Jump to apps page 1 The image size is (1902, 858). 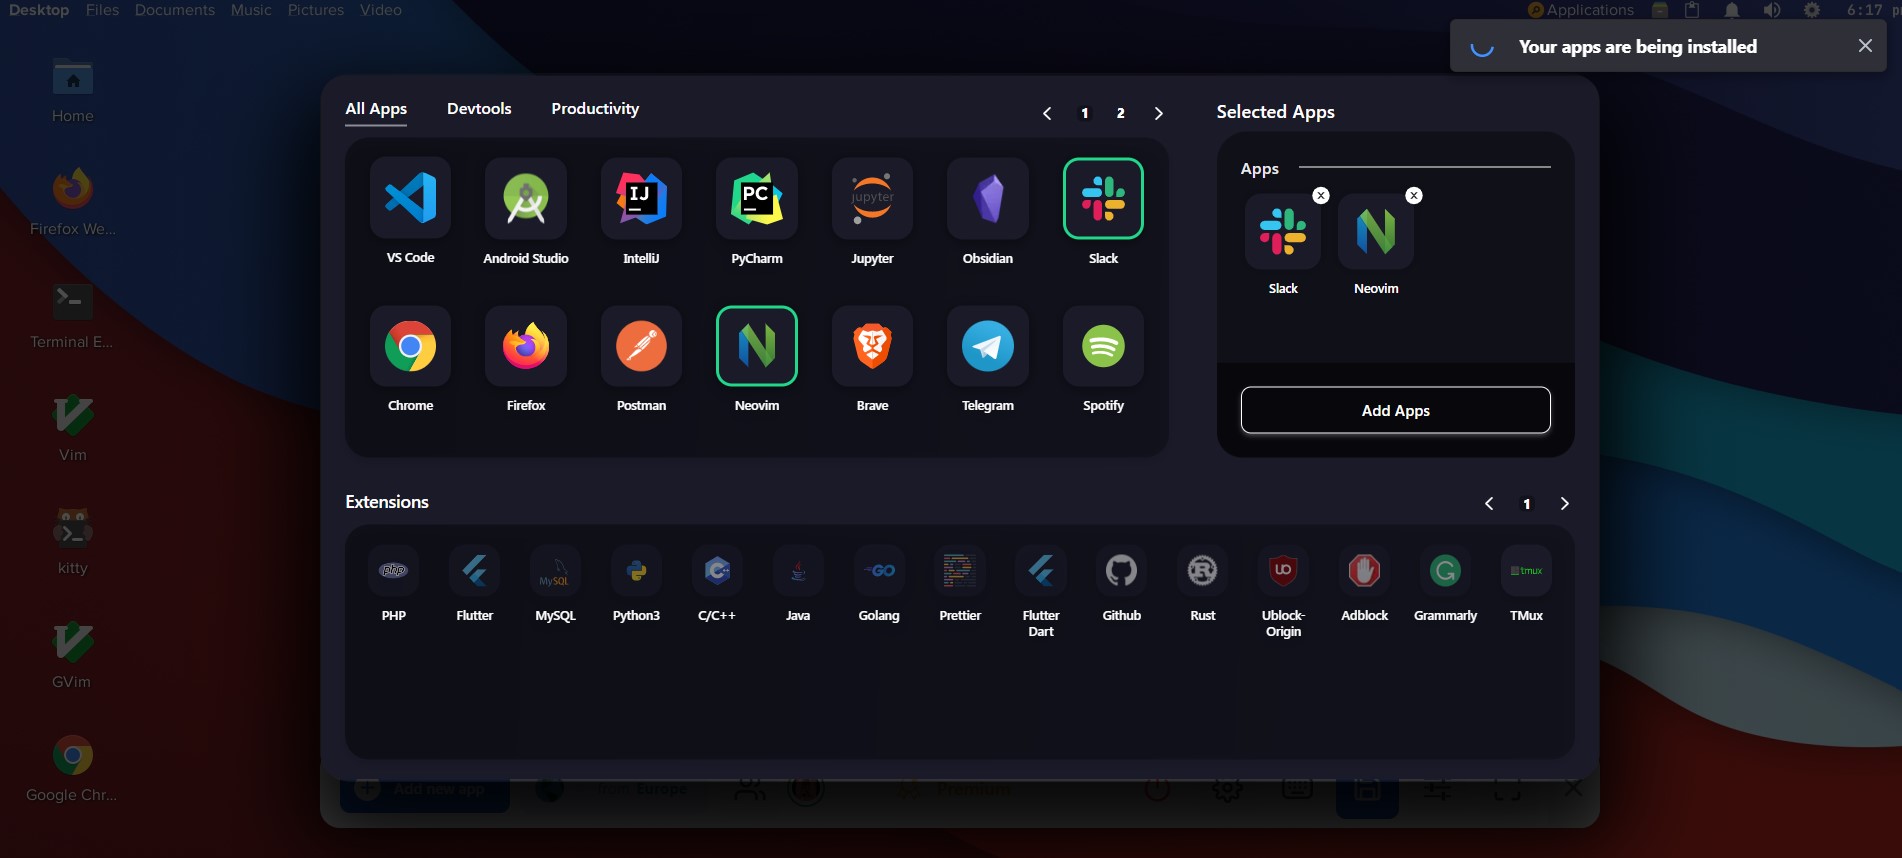coord(1084,113)
